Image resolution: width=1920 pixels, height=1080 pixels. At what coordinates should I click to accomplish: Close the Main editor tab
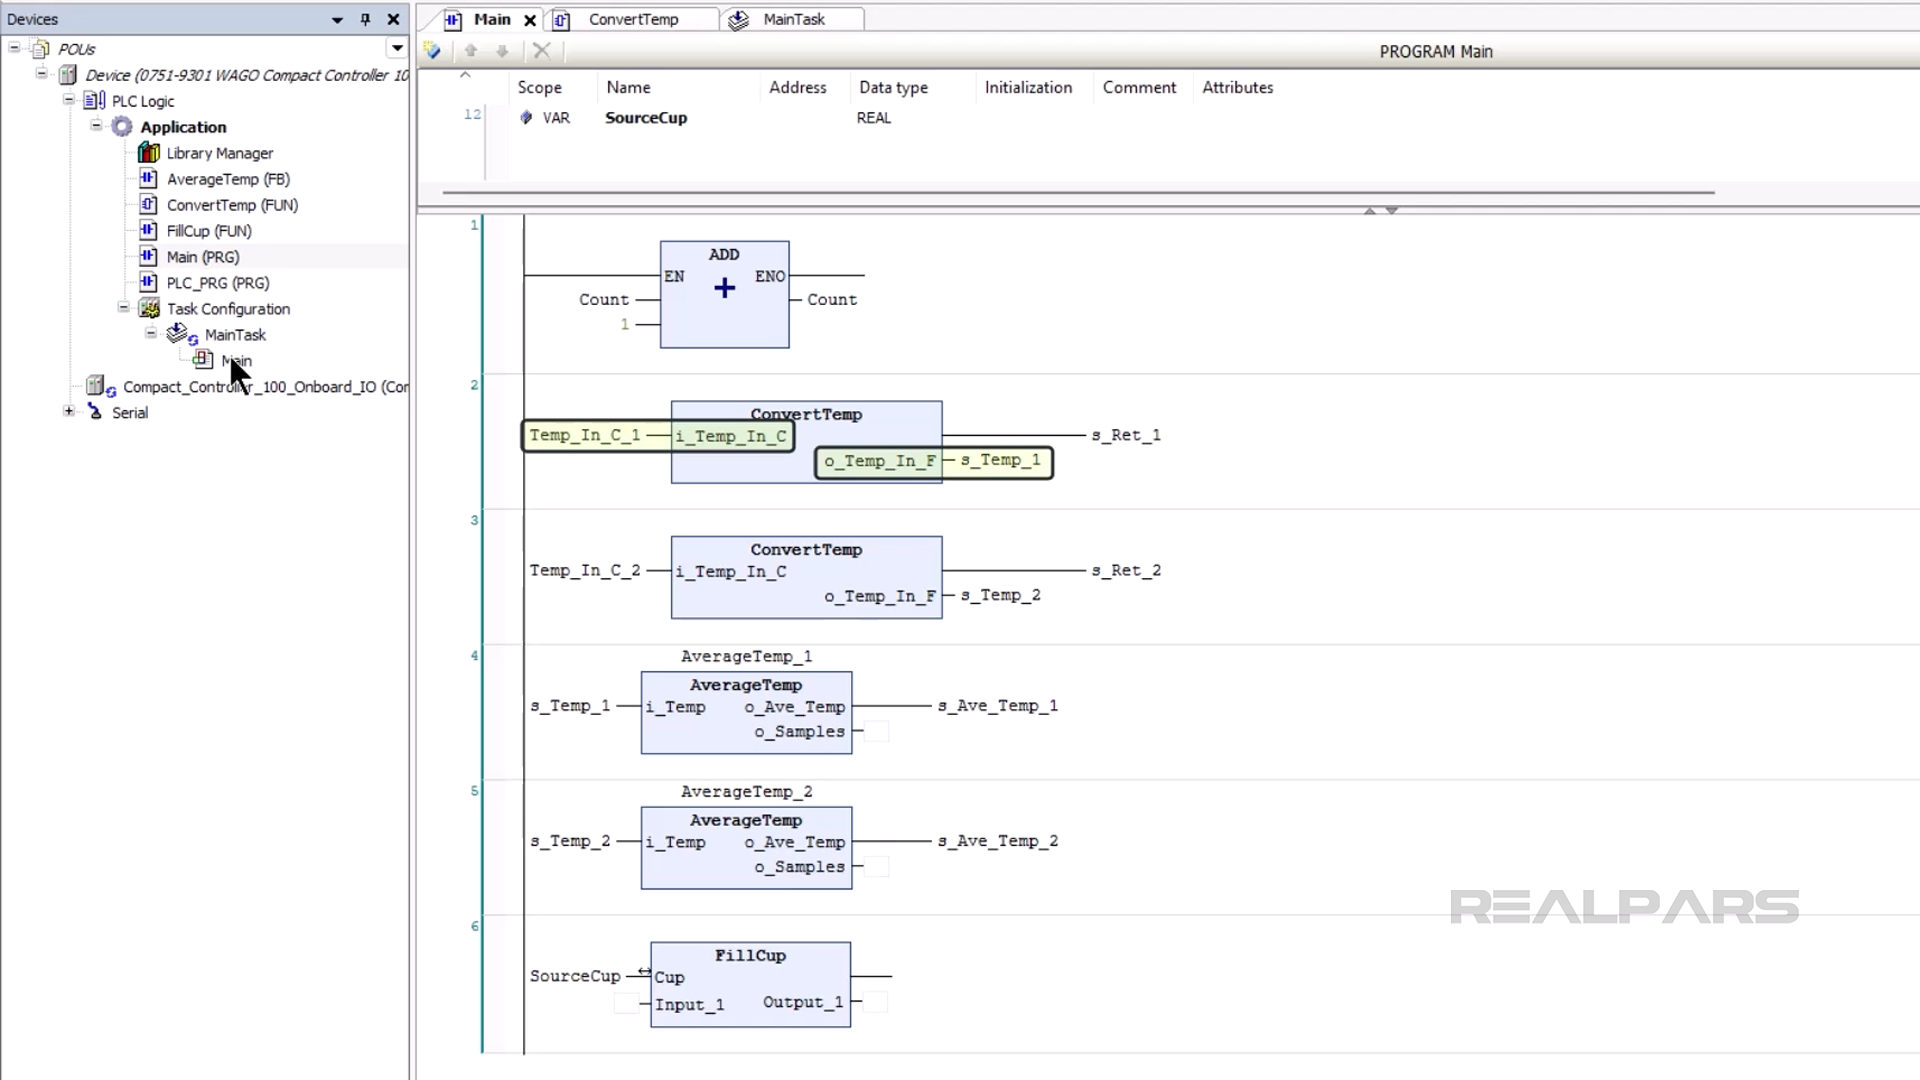coord(530,20)
